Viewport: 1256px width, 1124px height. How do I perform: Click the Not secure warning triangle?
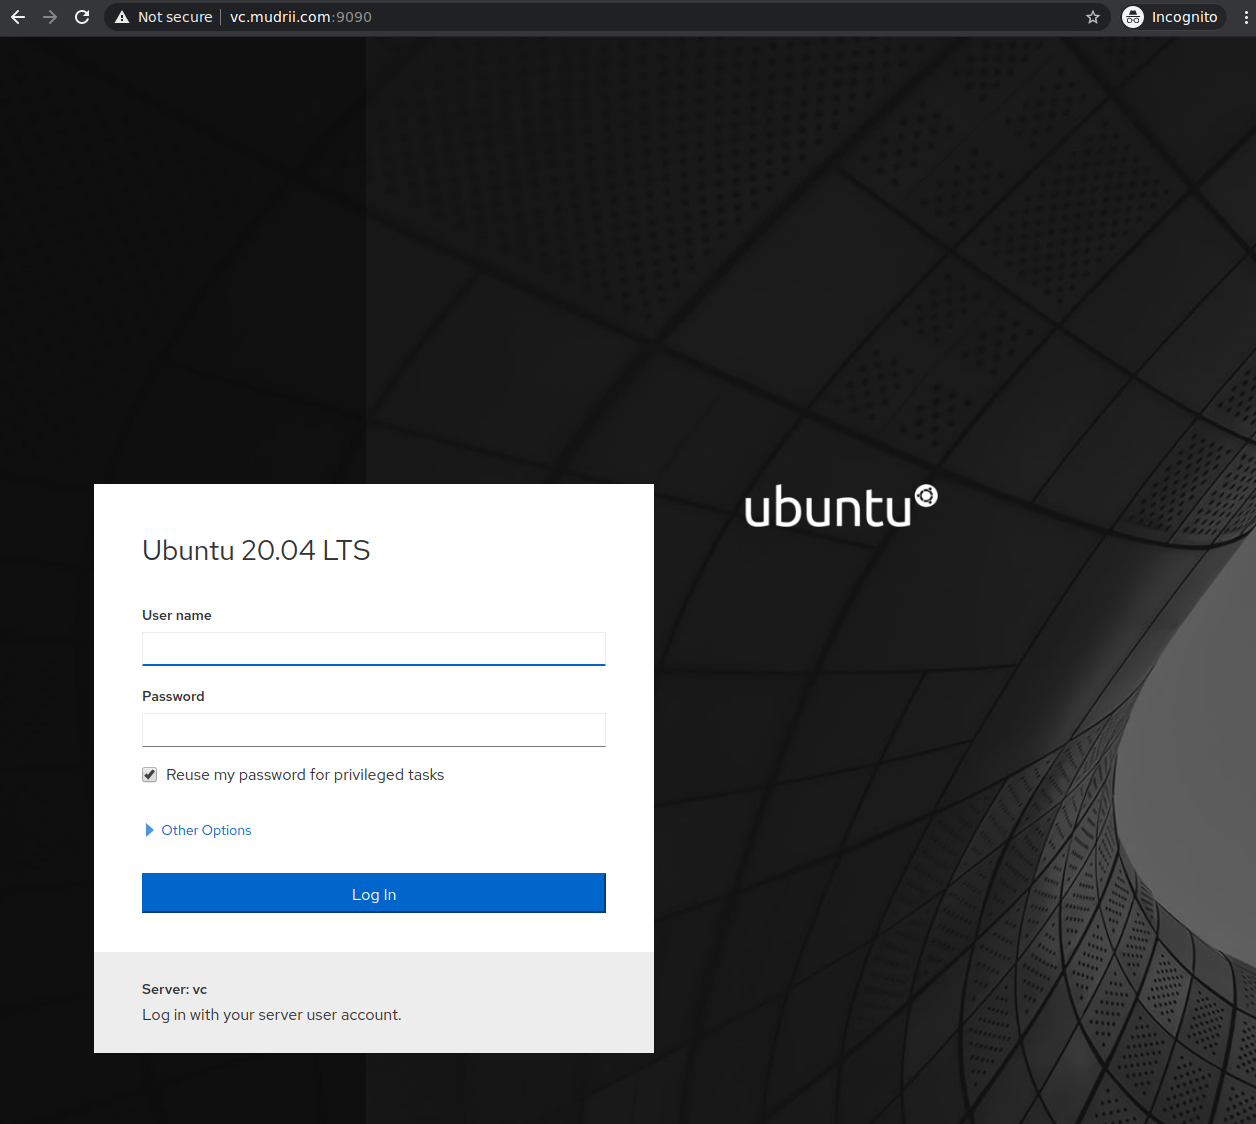coord(122,17)
